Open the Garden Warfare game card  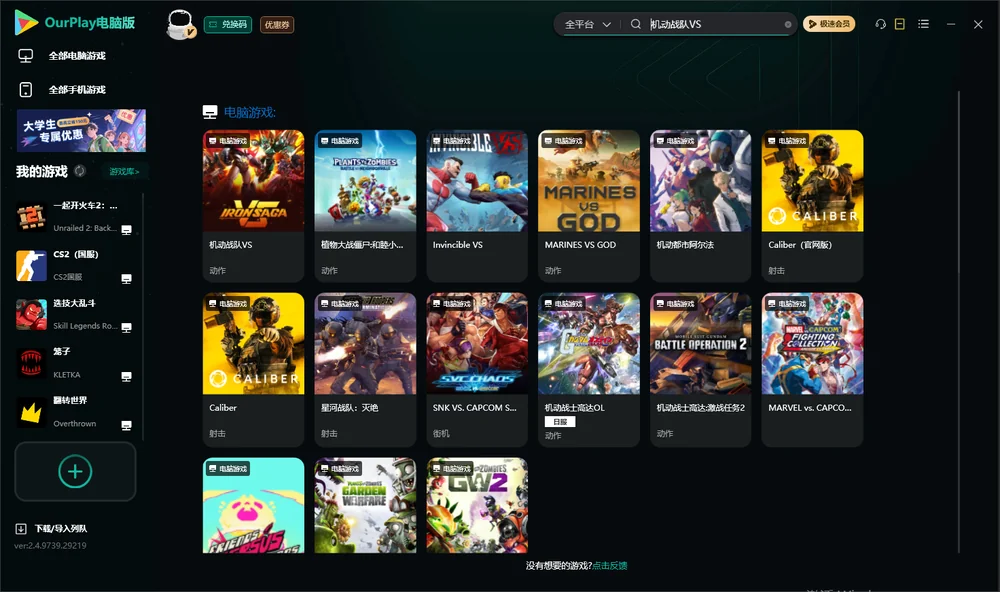tap(365, 505)
